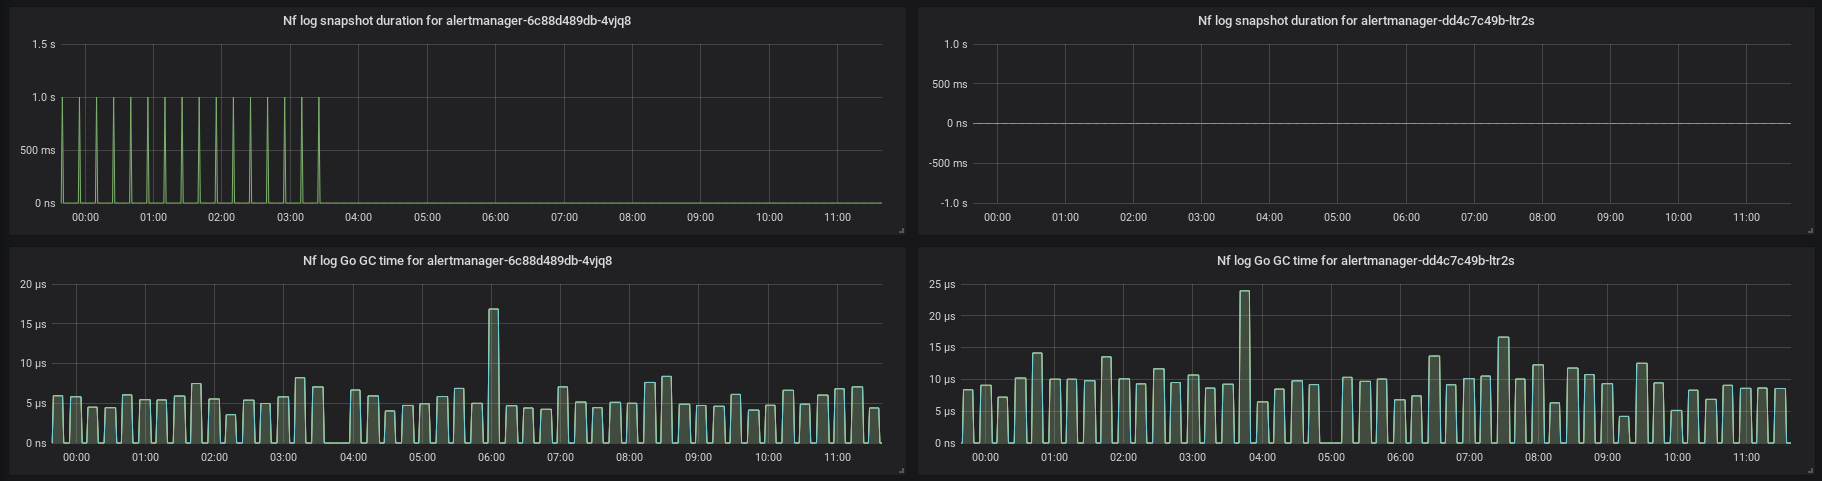Click the 1.5 s y-axis label in top-left panel

click(x=44, y=45)
